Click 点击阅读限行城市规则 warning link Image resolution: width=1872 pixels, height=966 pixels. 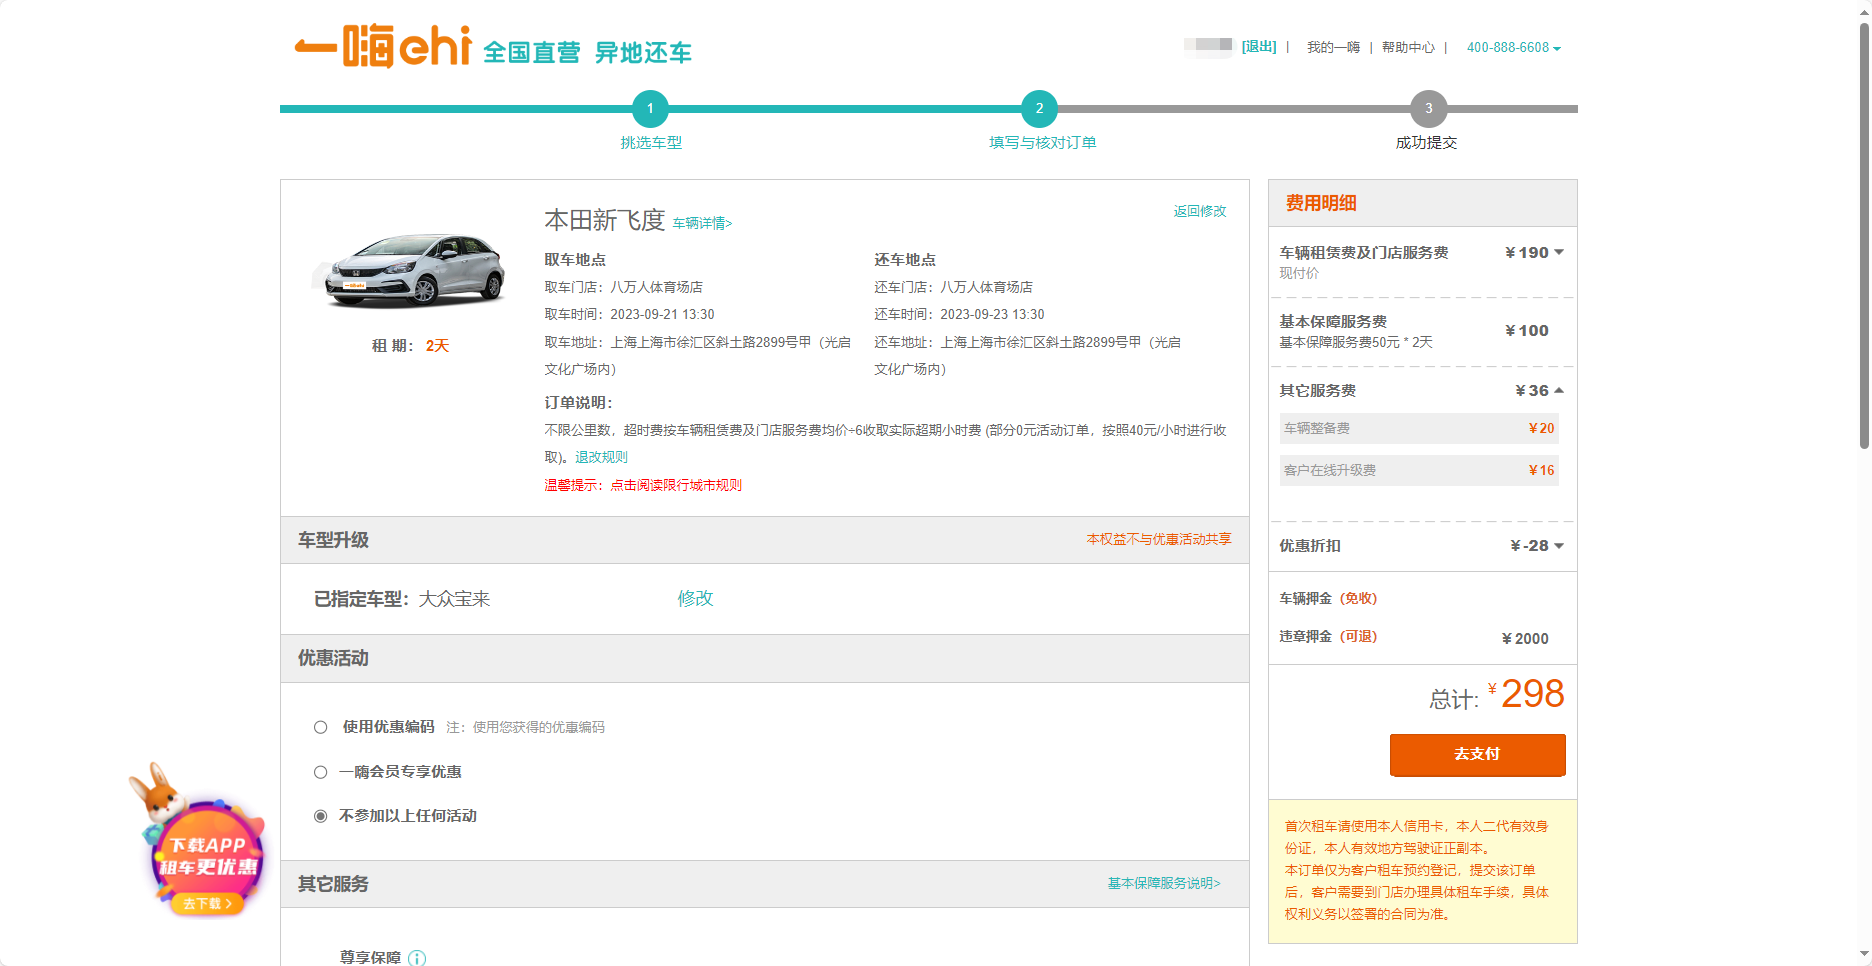tap(676, 485)
